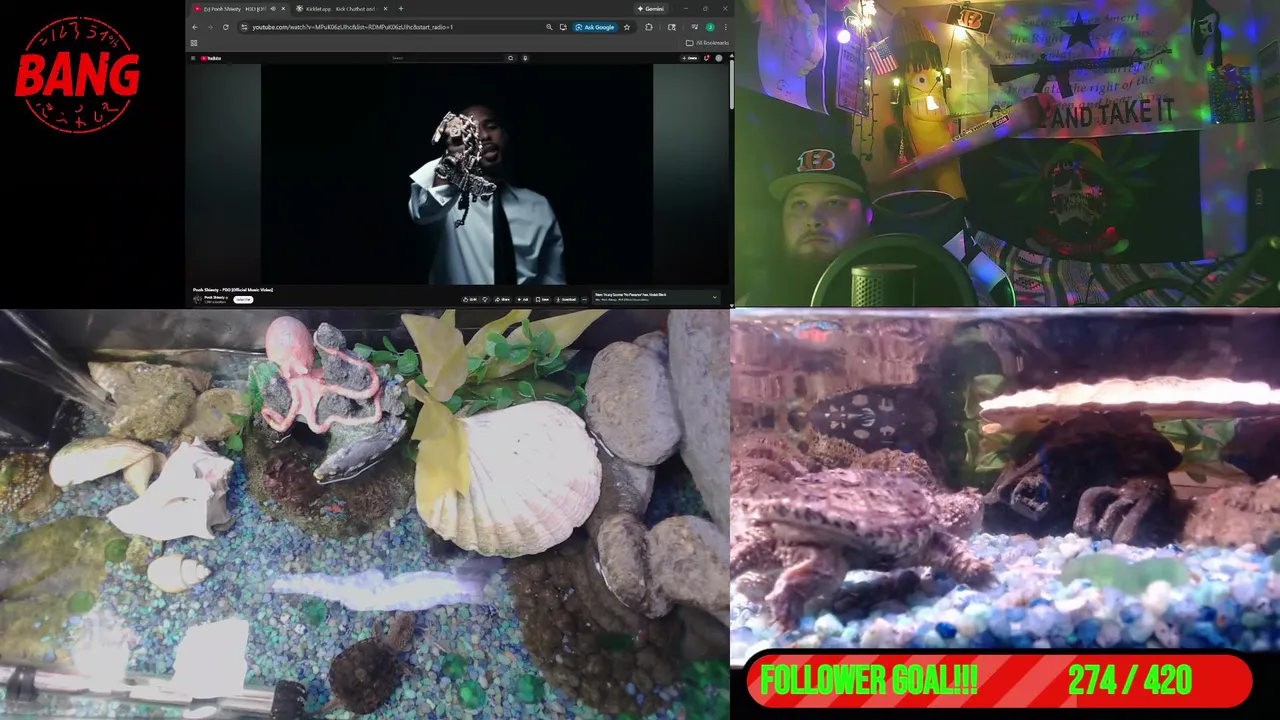Mute the Pooh Shiesty tab audio icon

coord(273,9)
